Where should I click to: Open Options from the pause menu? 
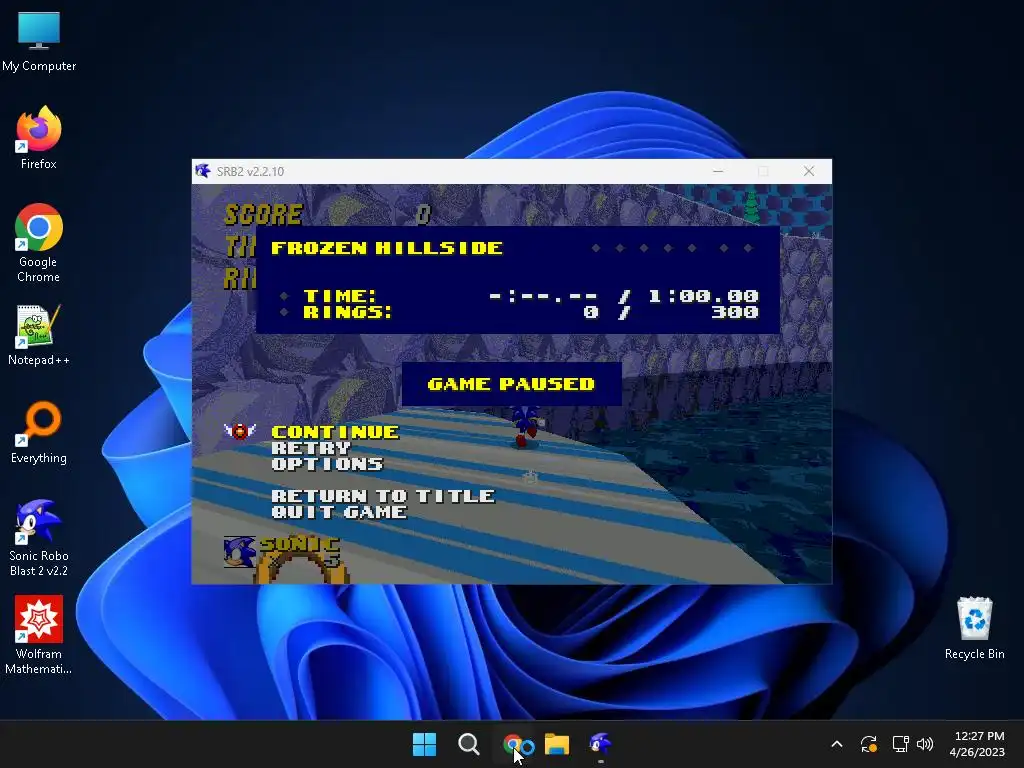[x=327, y=464]
